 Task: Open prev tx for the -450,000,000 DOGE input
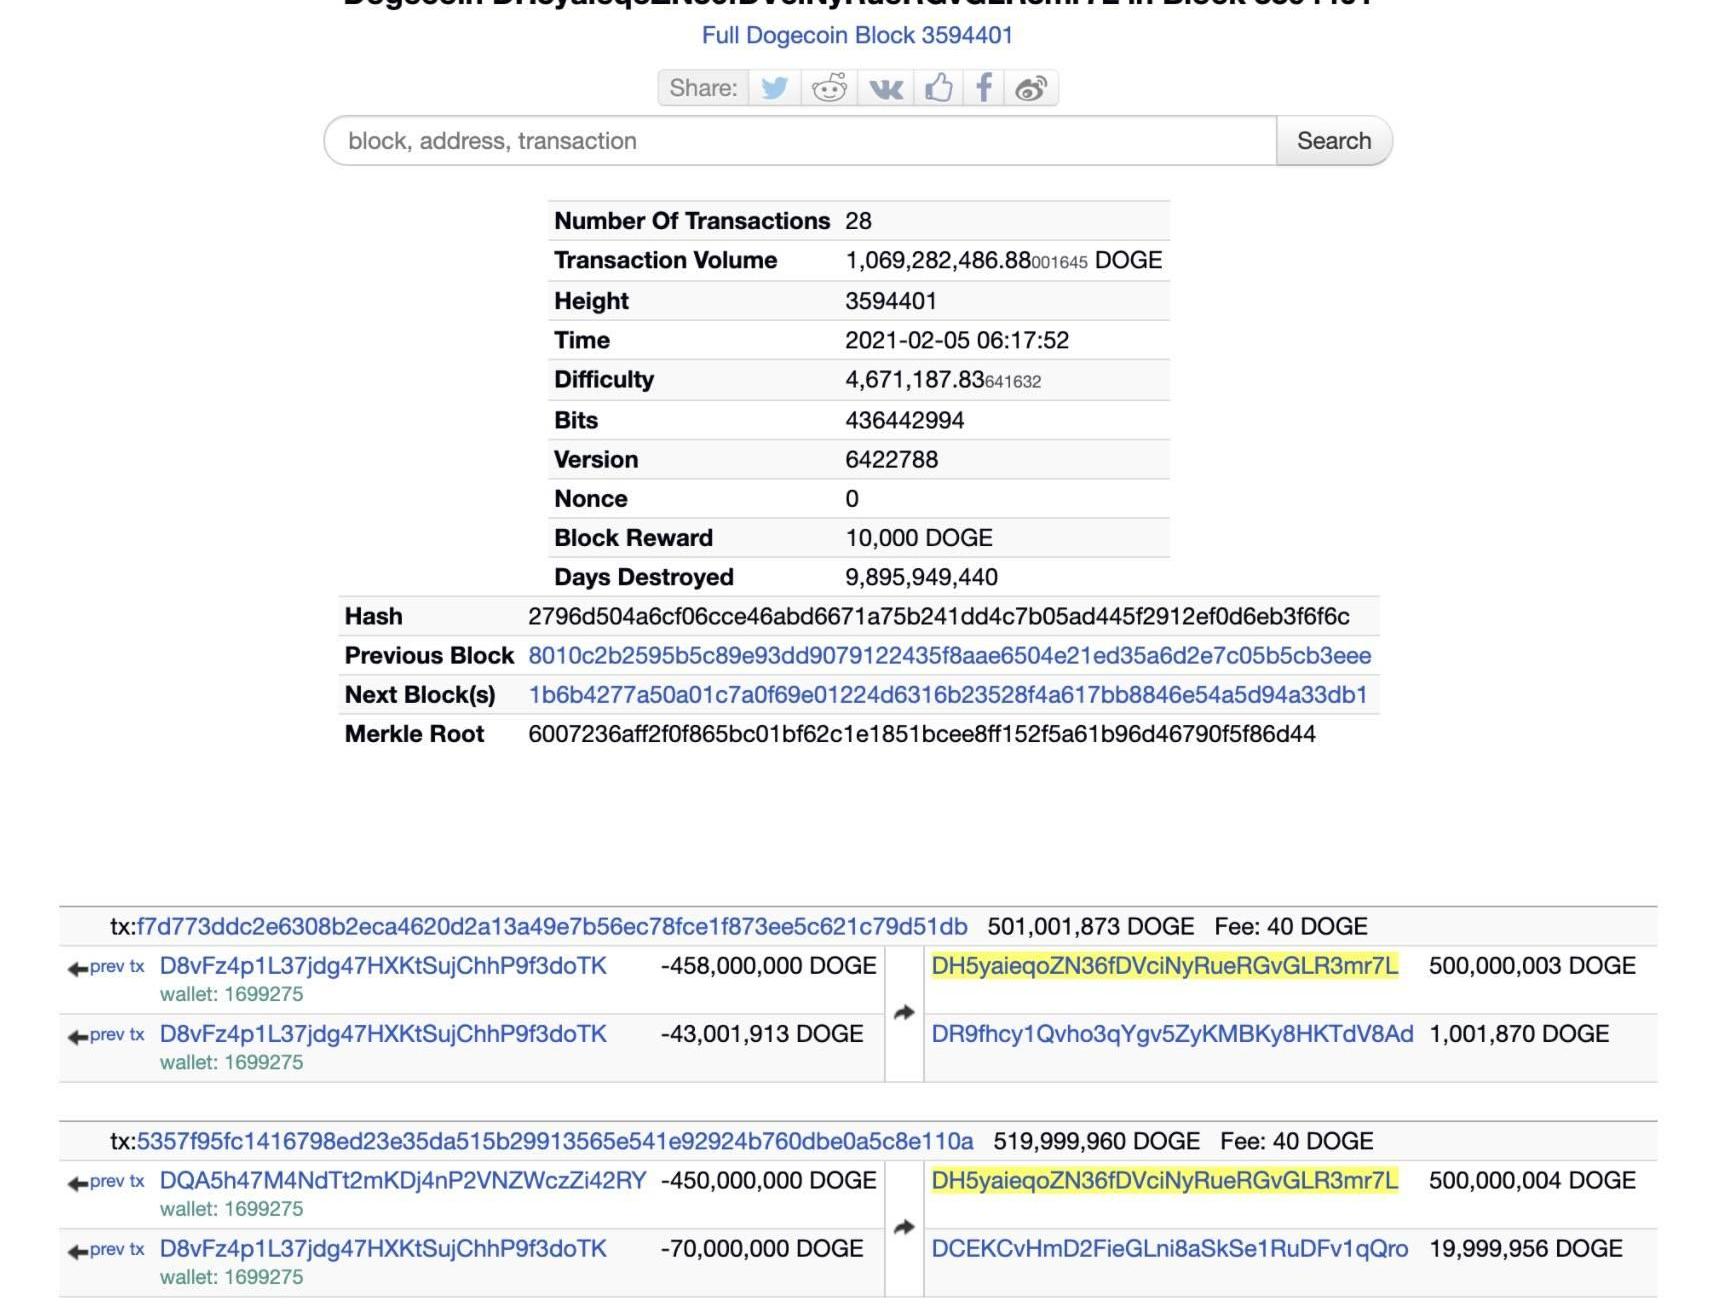(107, 1182)
